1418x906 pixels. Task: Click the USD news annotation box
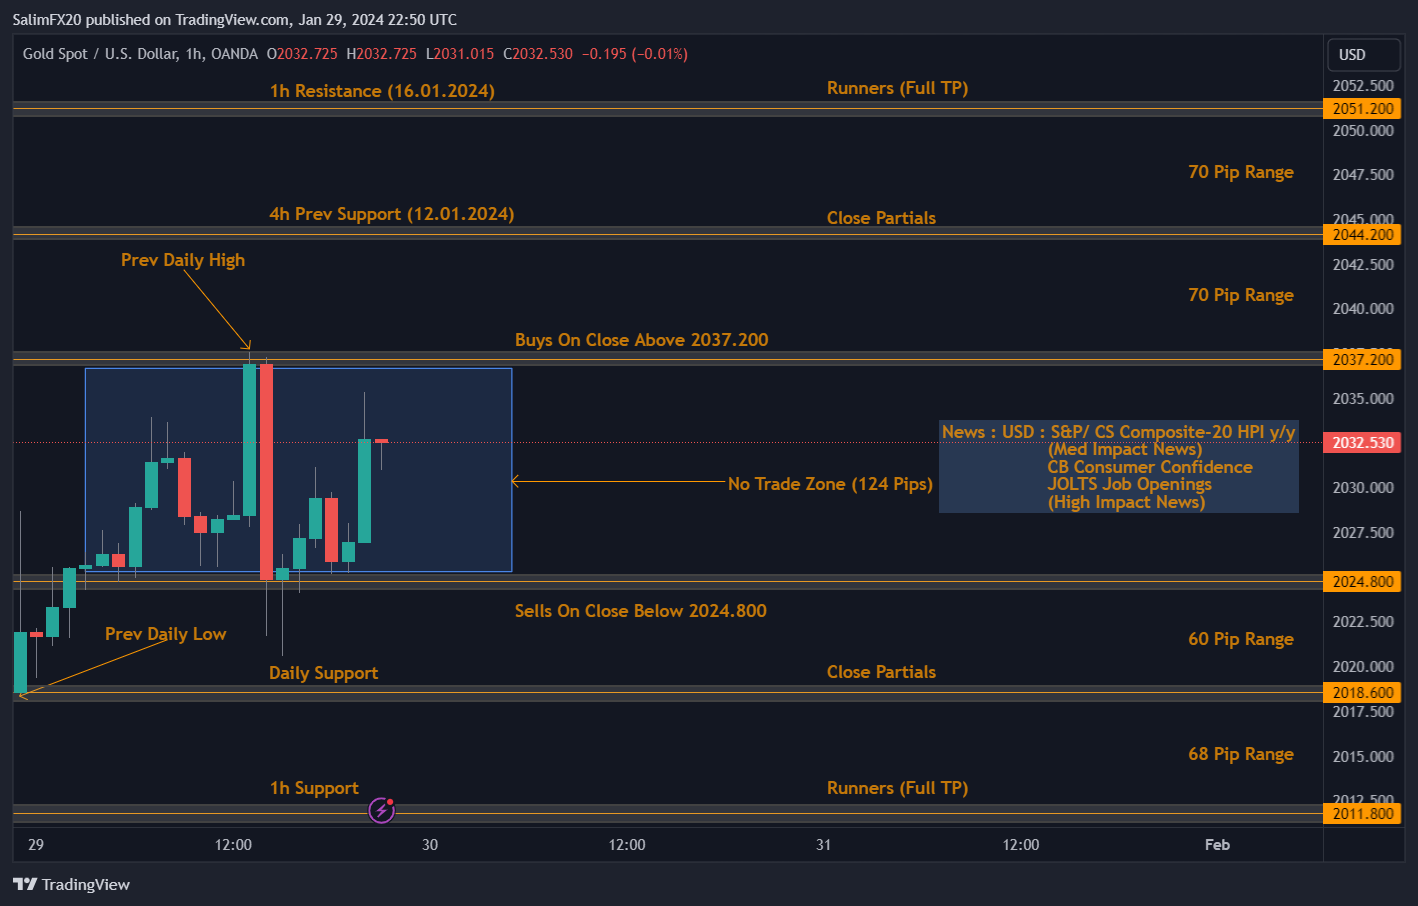(1118, 466)
